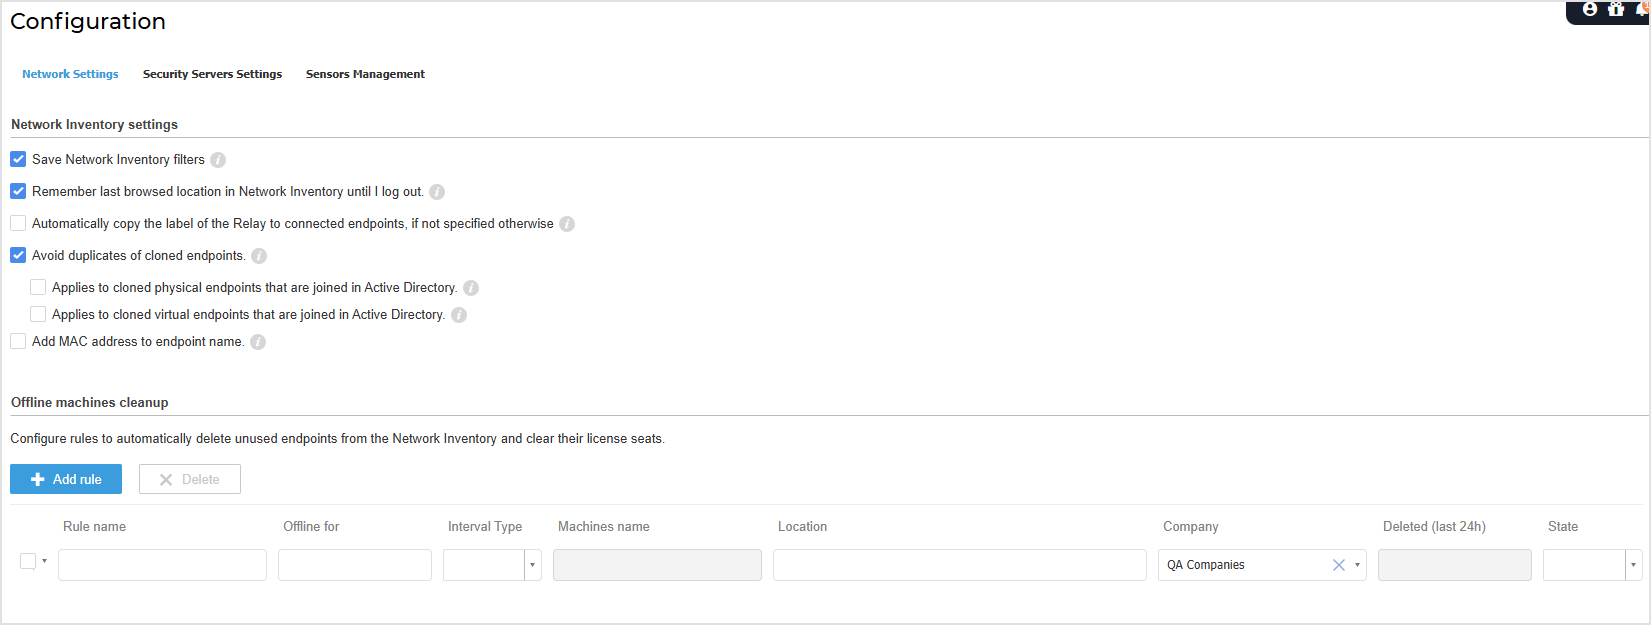Click the Offline for filter field
Image resolution: width=1651 pixels, height=625 pixels.
click(x=355, y=565)
